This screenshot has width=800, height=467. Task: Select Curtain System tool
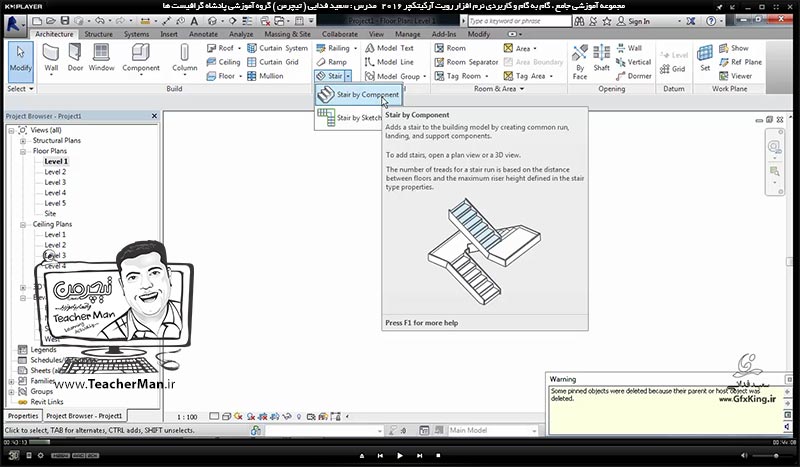point(278,48)
